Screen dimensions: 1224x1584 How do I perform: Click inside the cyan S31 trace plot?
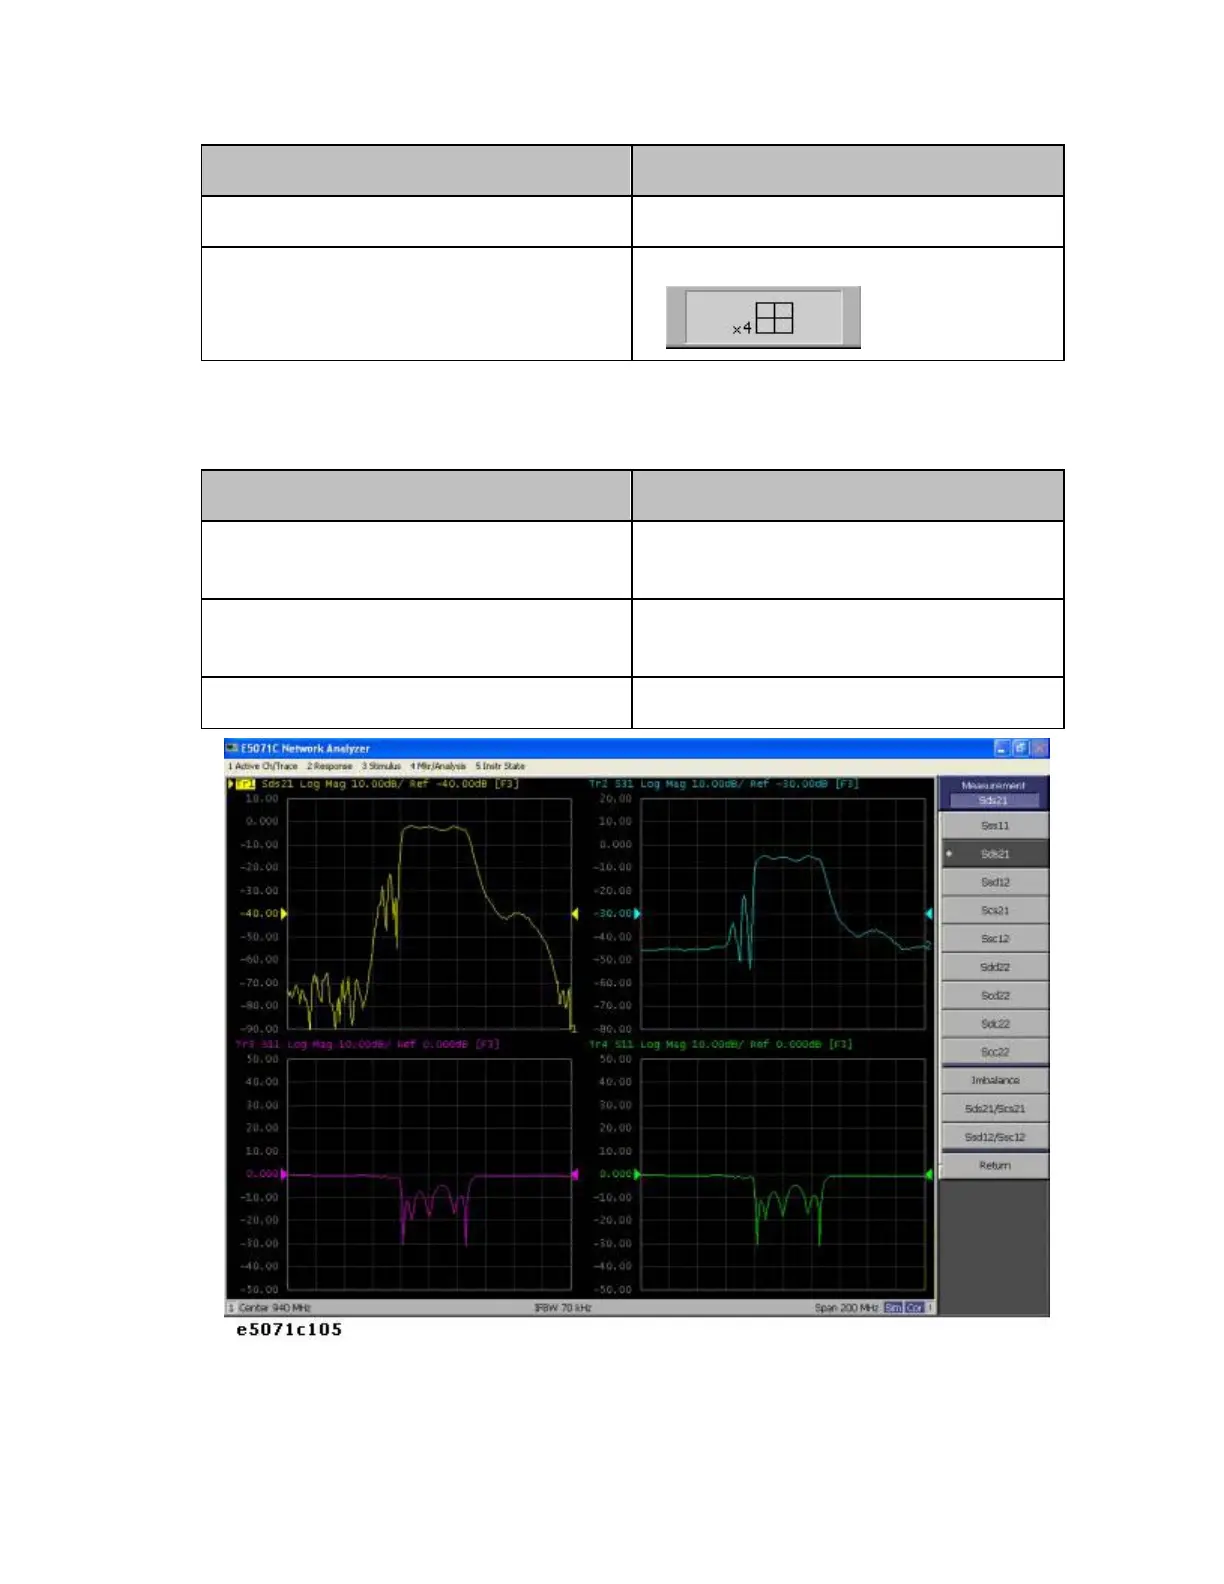pyautogui.click(x=783, y=913)
